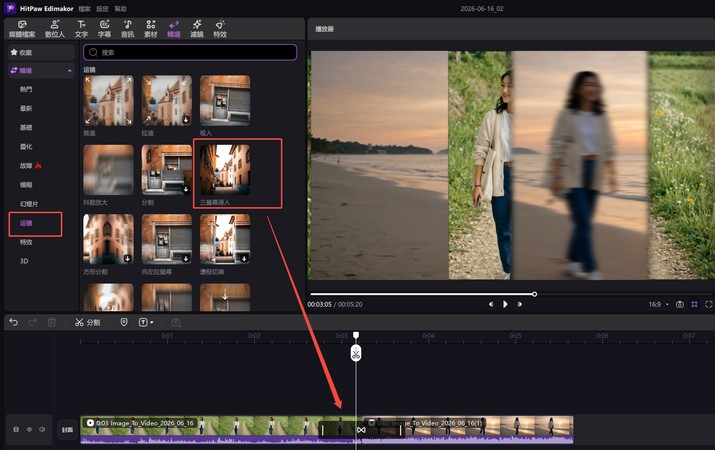This screenshot has width=715, height=450.
Task: Collapse the 轉場 sidebar category
Action: coord(70,71)
